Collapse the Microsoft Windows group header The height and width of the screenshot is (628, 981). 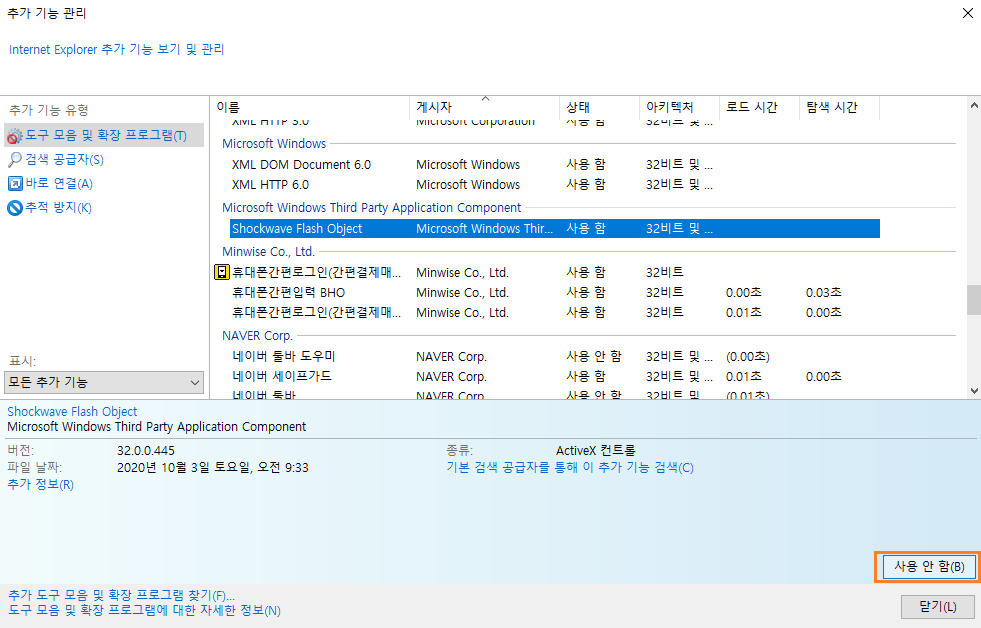[274, 143]
